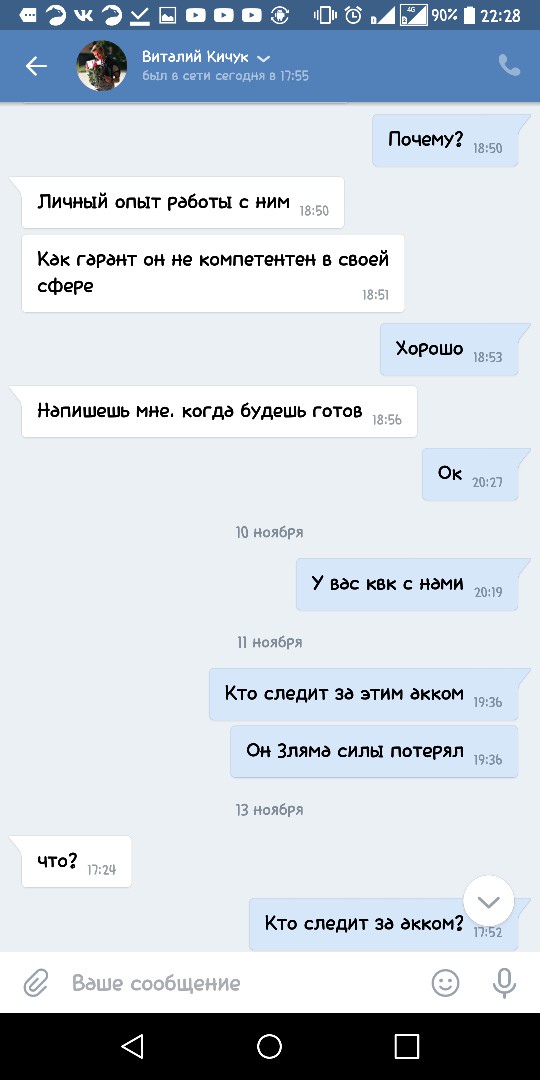
Task: Open the profile avatar of Виталий Кичук
Action: pos(101,65)
